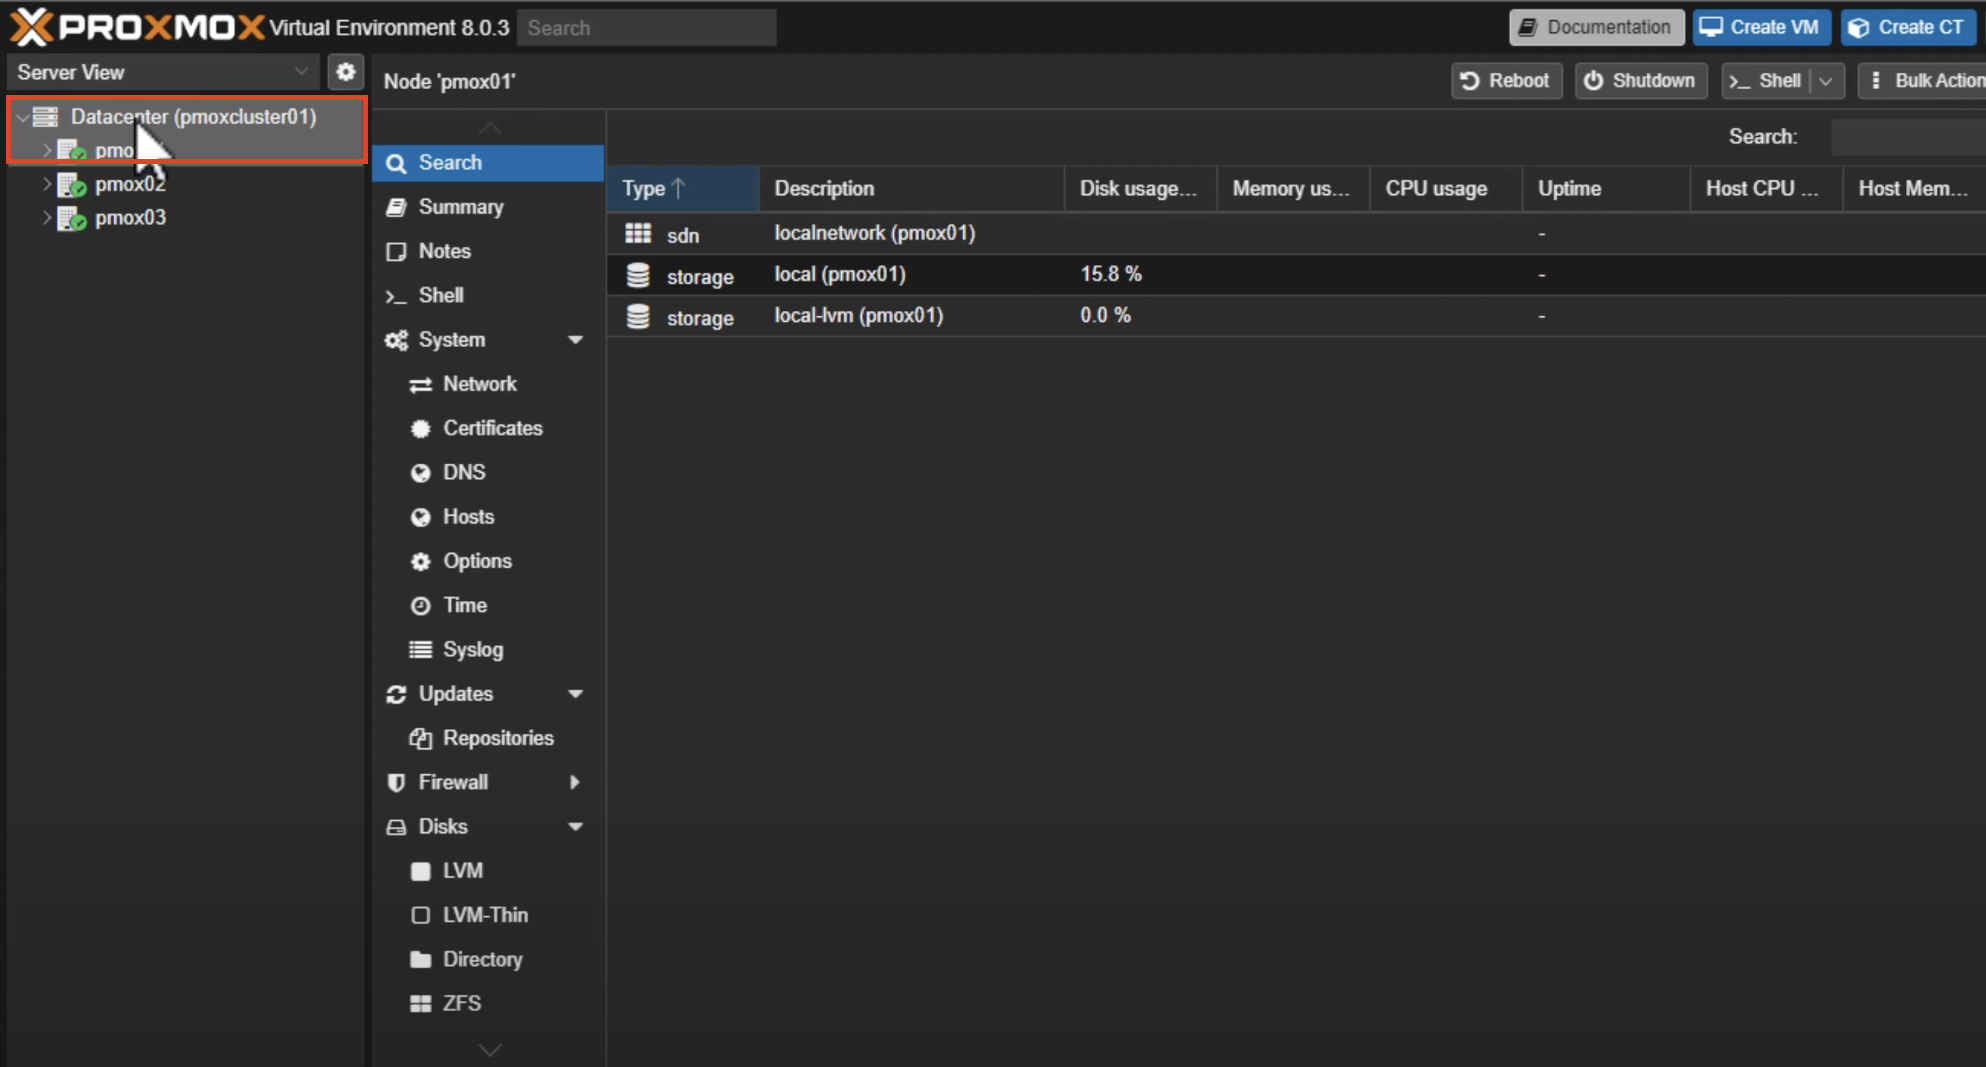
Task: Open the Notes panel for pmox01
Action: click(444, 251)
